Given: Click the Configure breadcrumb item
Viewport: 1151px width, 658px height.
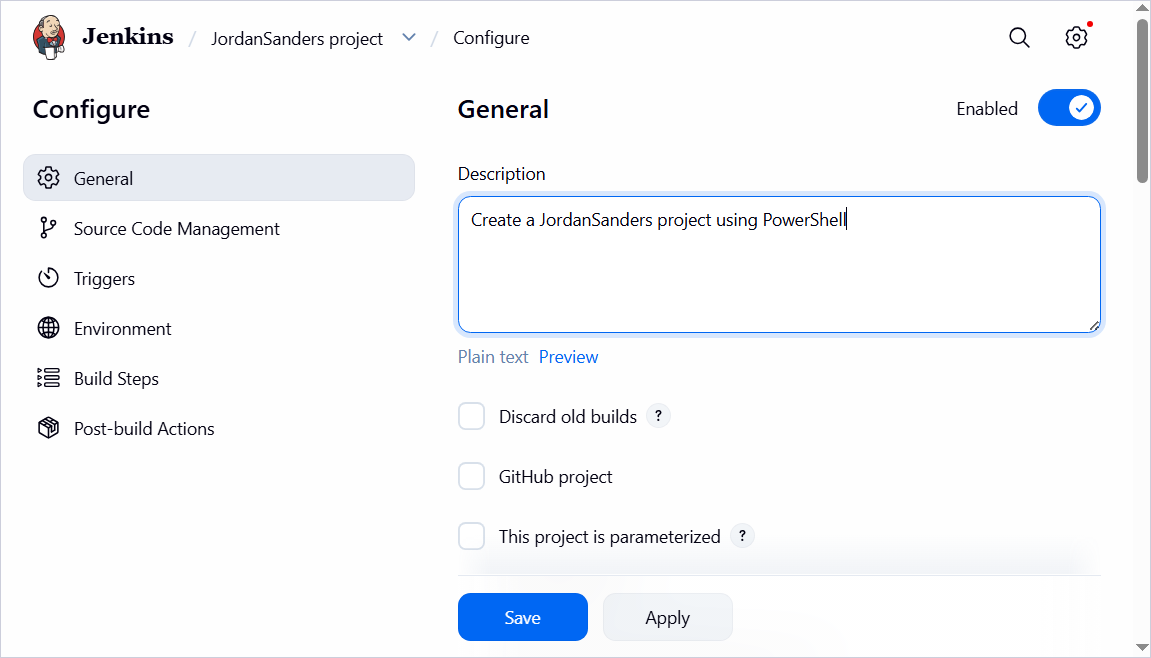Looking at the screenshot, I should click(491, 38).
